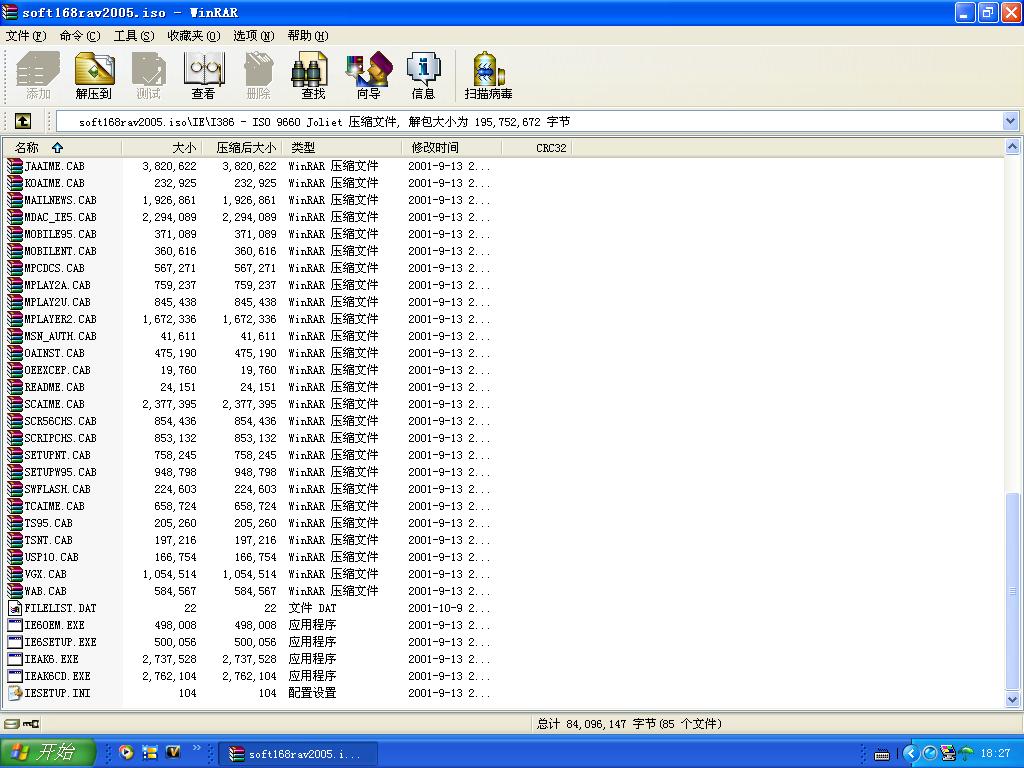1024x768 pixels.
Task: Select the MPLAYER2.CAB row
Action: pos(248,319)
